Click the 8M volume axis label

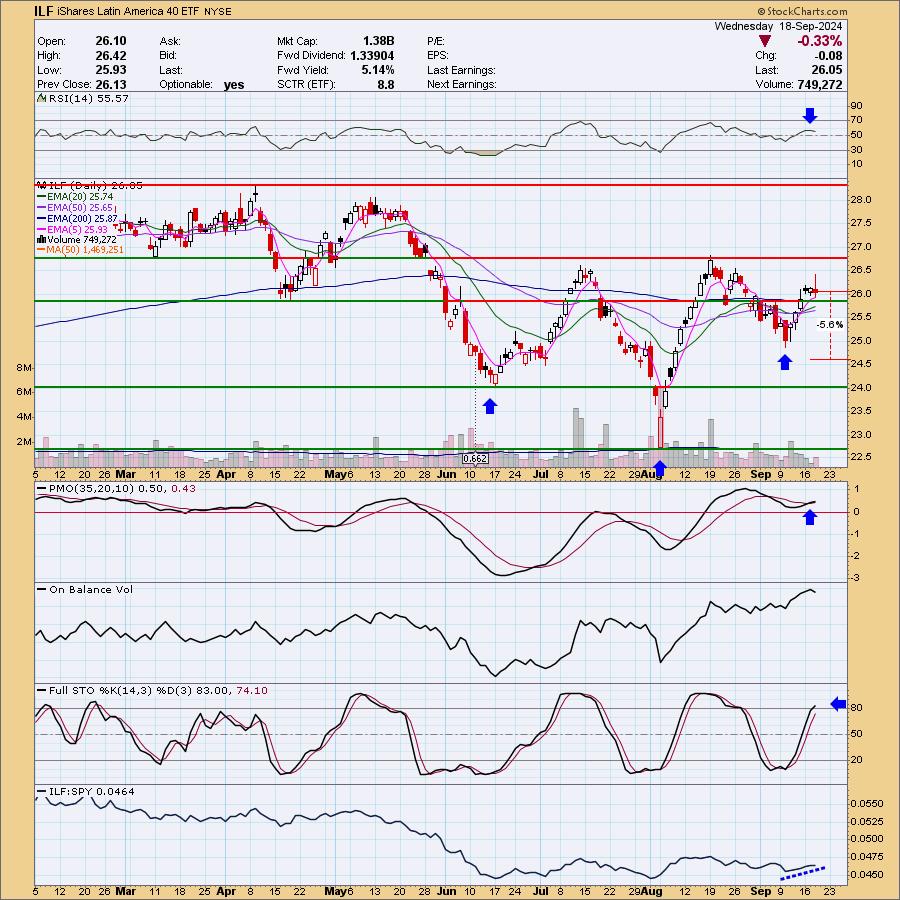coord(24,367)
